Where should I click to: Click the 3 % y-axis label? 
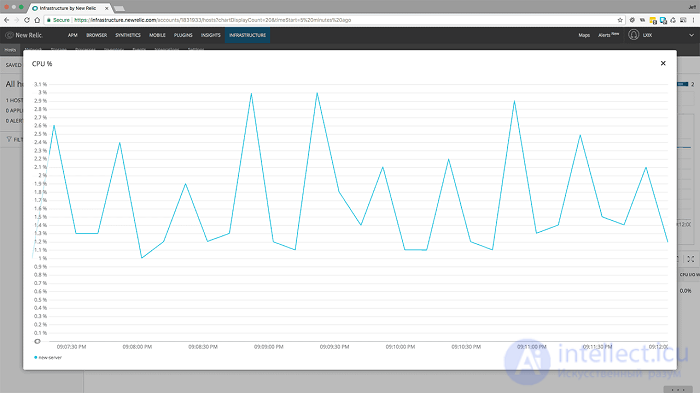click(x=42, y=92)
